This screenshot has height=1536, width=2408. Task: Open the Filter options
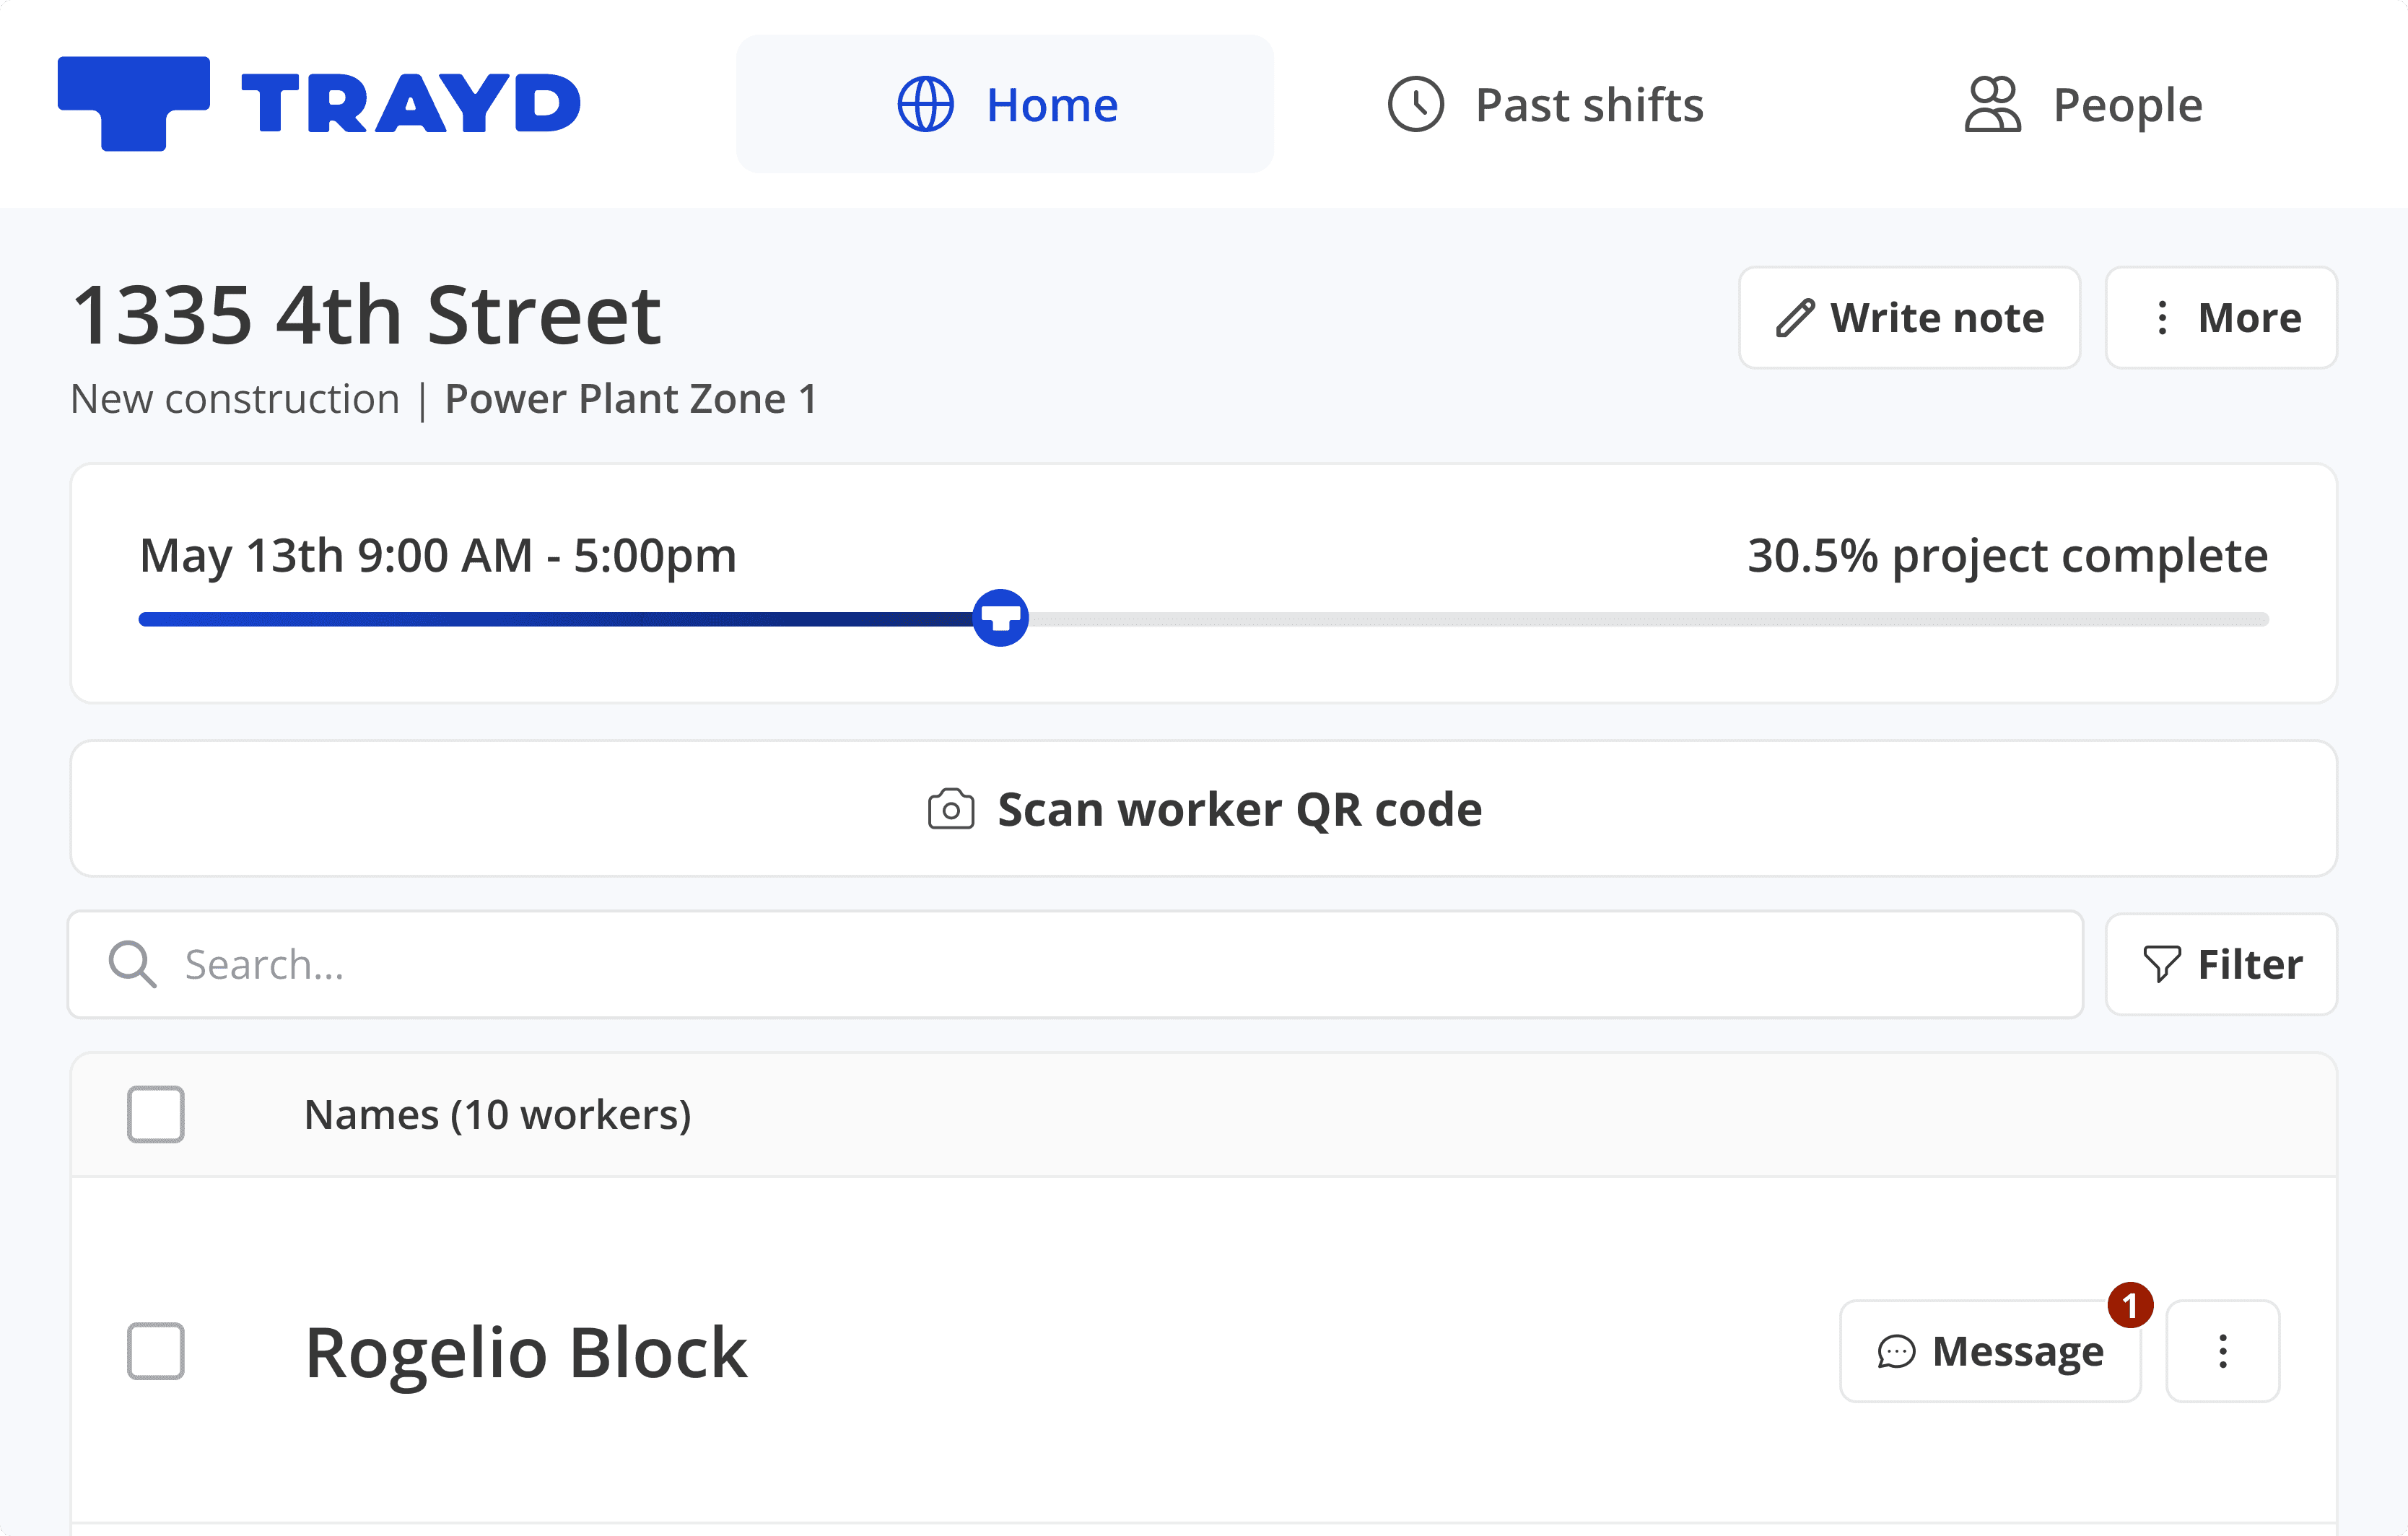tap(2221, 965)
